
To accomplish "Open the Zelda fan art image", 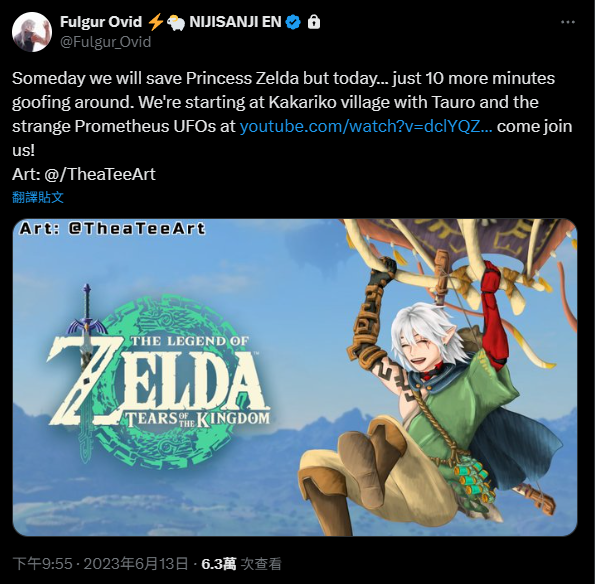I will 295,377.
